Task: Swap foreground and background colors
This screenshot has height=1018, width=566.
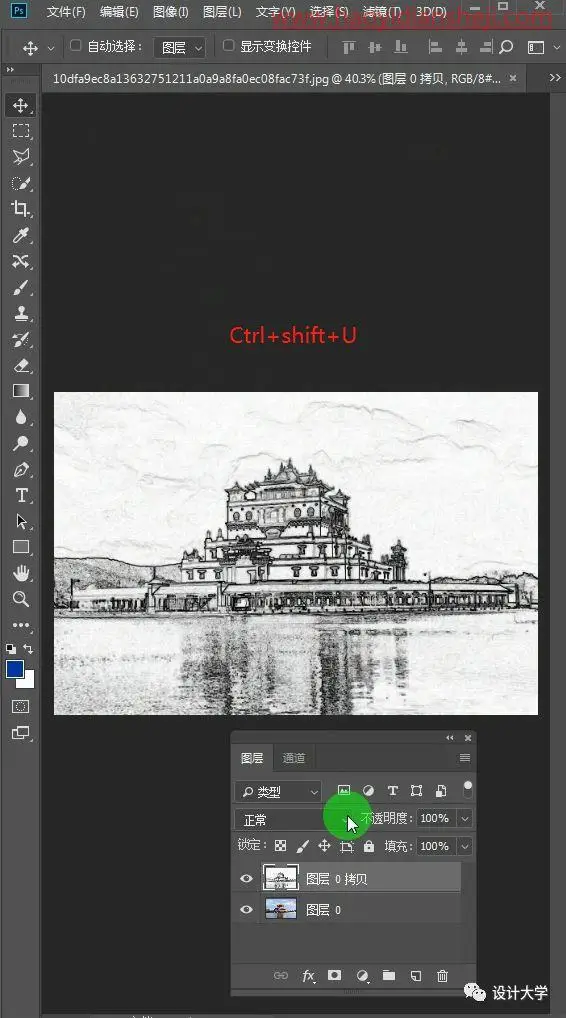Action: pos(28,648)
